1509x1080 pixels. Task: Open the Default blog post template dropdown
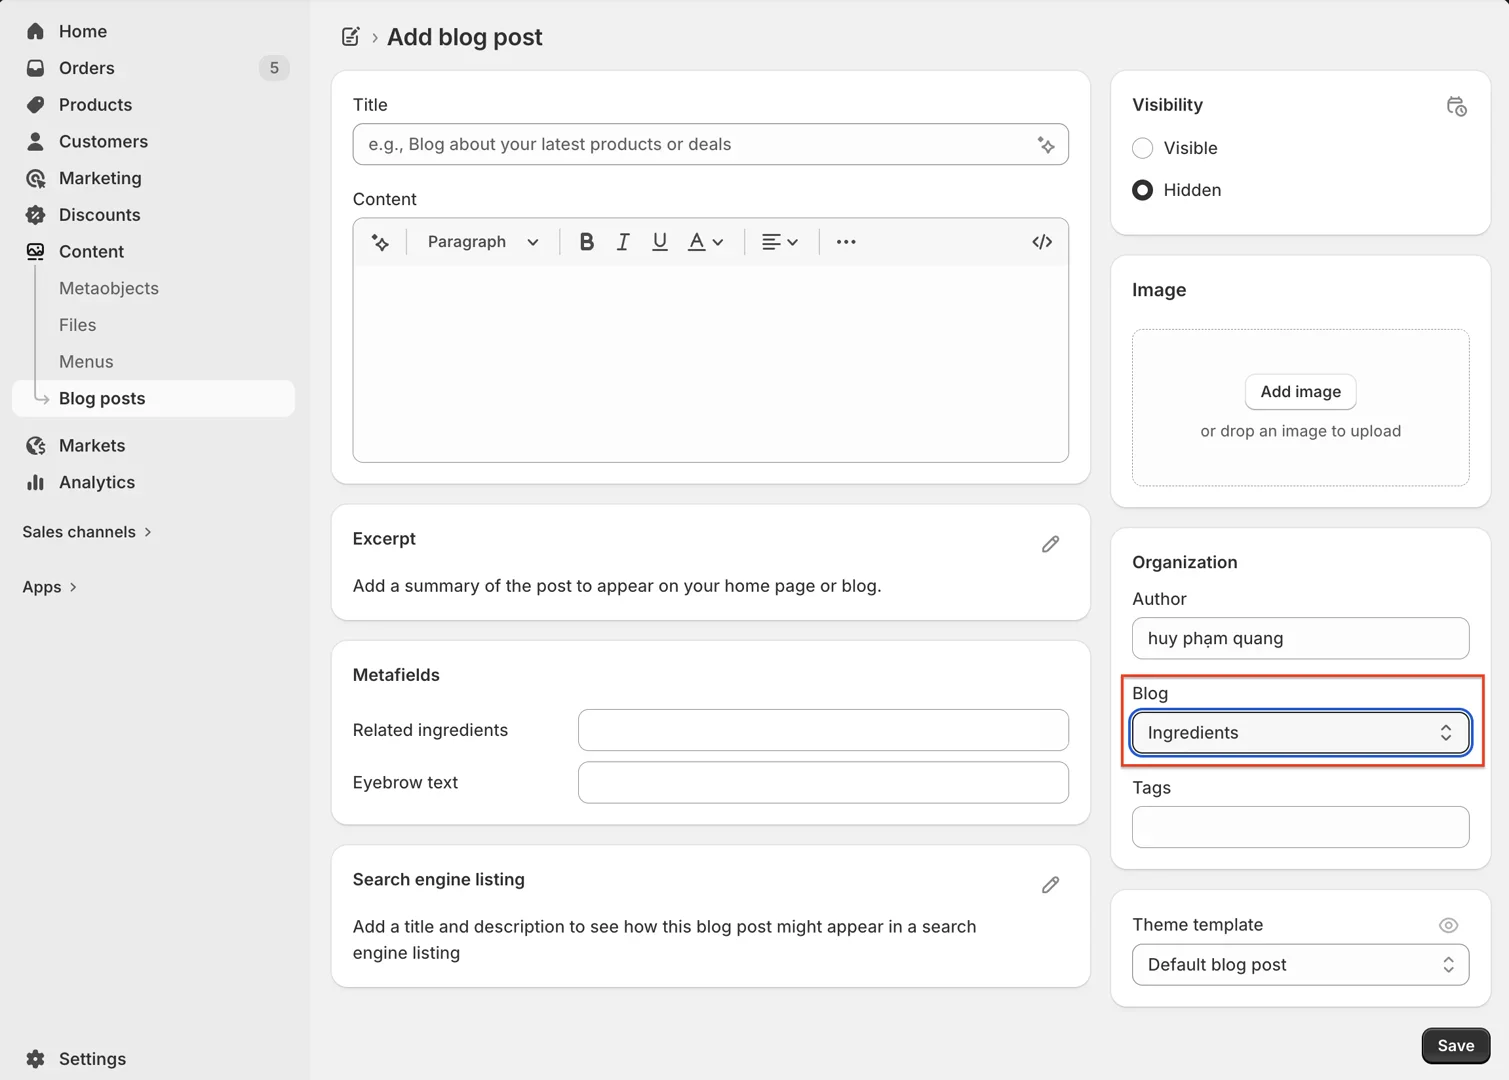click(x=1299, y=965)
